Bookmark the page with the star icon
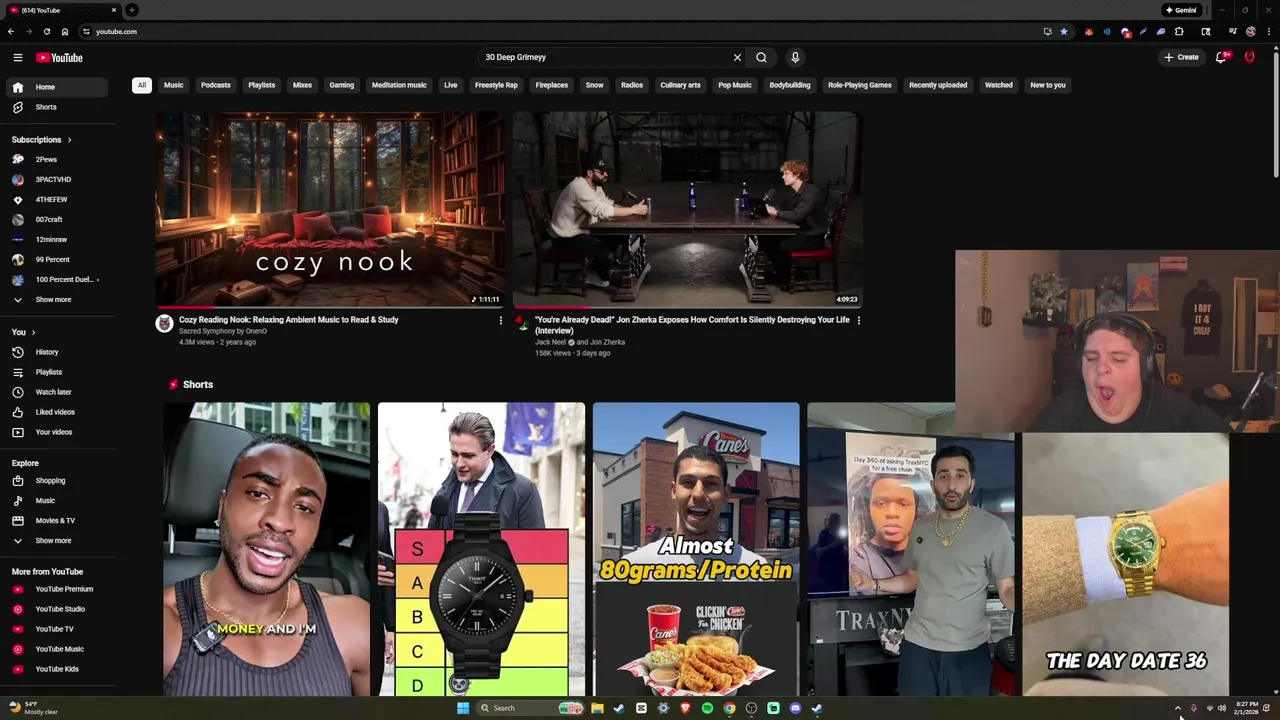This screenshot has width=1280, height=720. (x=1063, y=31)
